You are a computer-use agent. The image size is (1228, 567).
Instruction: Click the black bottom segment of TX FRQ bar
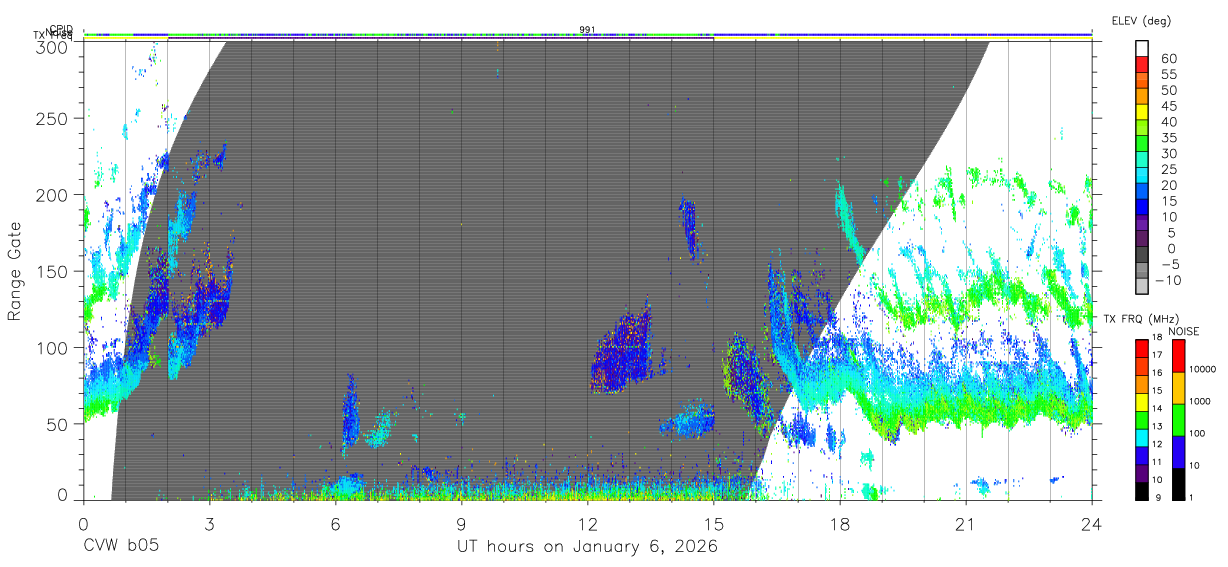point(1142,492)
